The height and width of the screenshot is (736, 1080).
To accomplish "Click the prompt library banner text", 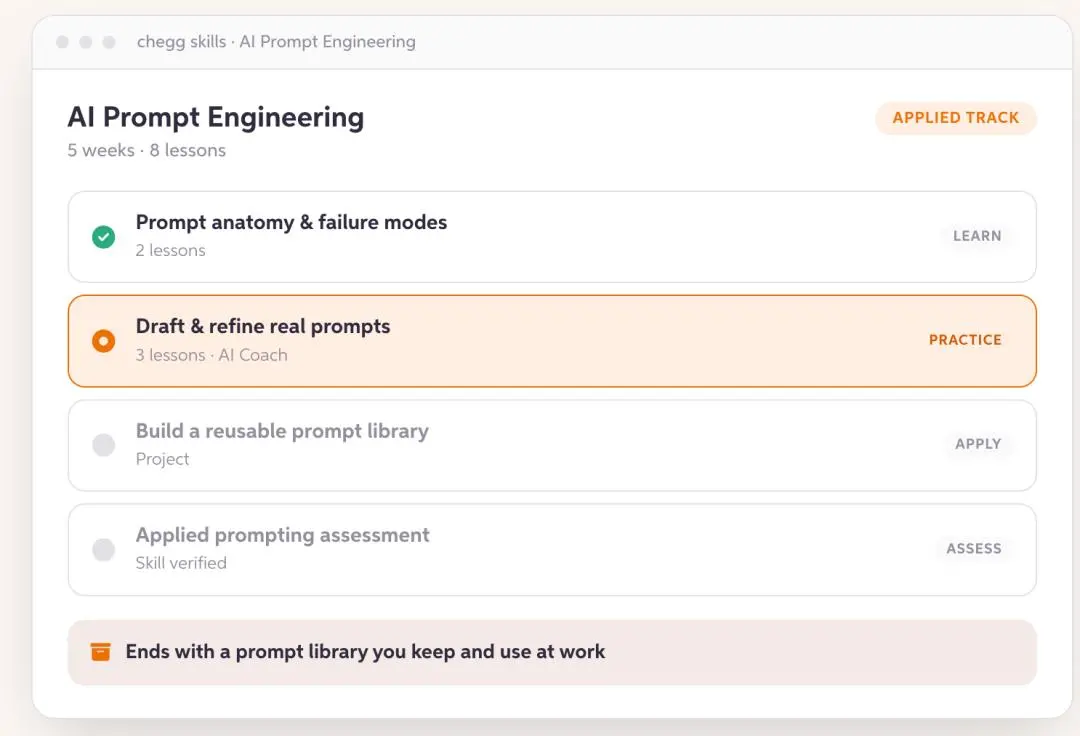I will [365, 651].
